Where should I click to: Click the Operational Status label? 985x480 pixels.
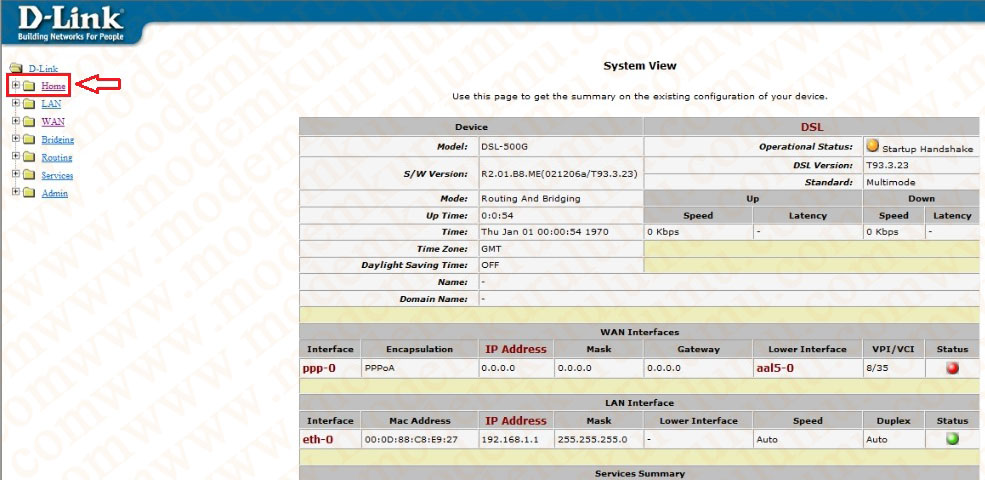click(806, 146)
